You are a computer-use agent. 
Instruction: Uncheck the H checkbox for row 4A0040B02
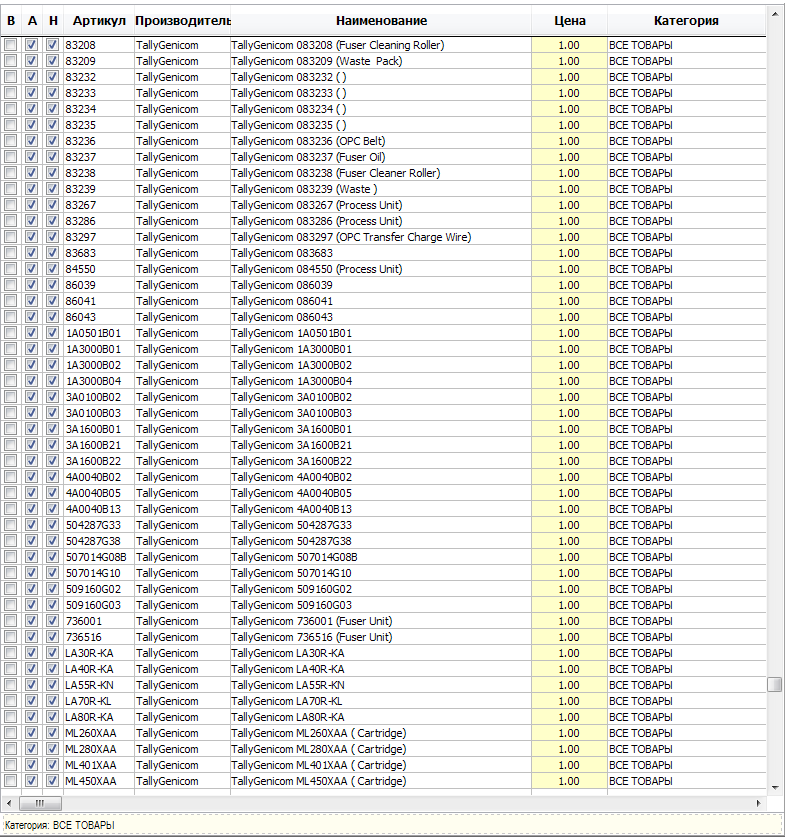coord(52,477)
